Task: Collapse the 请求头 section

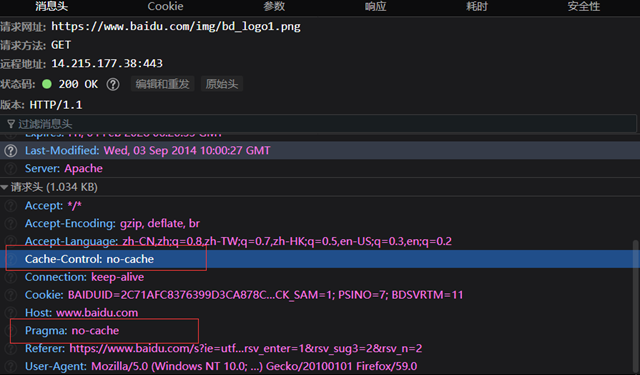Action: click(x=4, y=187)
